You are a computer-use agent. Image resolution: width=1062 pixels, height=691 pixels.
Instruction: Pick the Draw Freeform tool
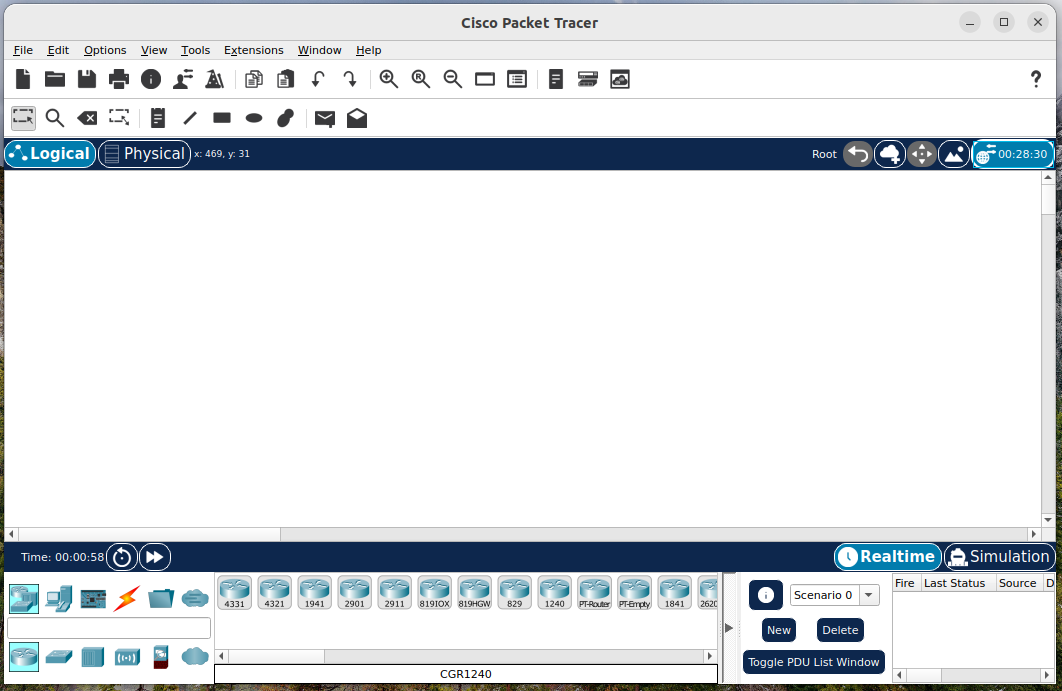pos(286,118)
